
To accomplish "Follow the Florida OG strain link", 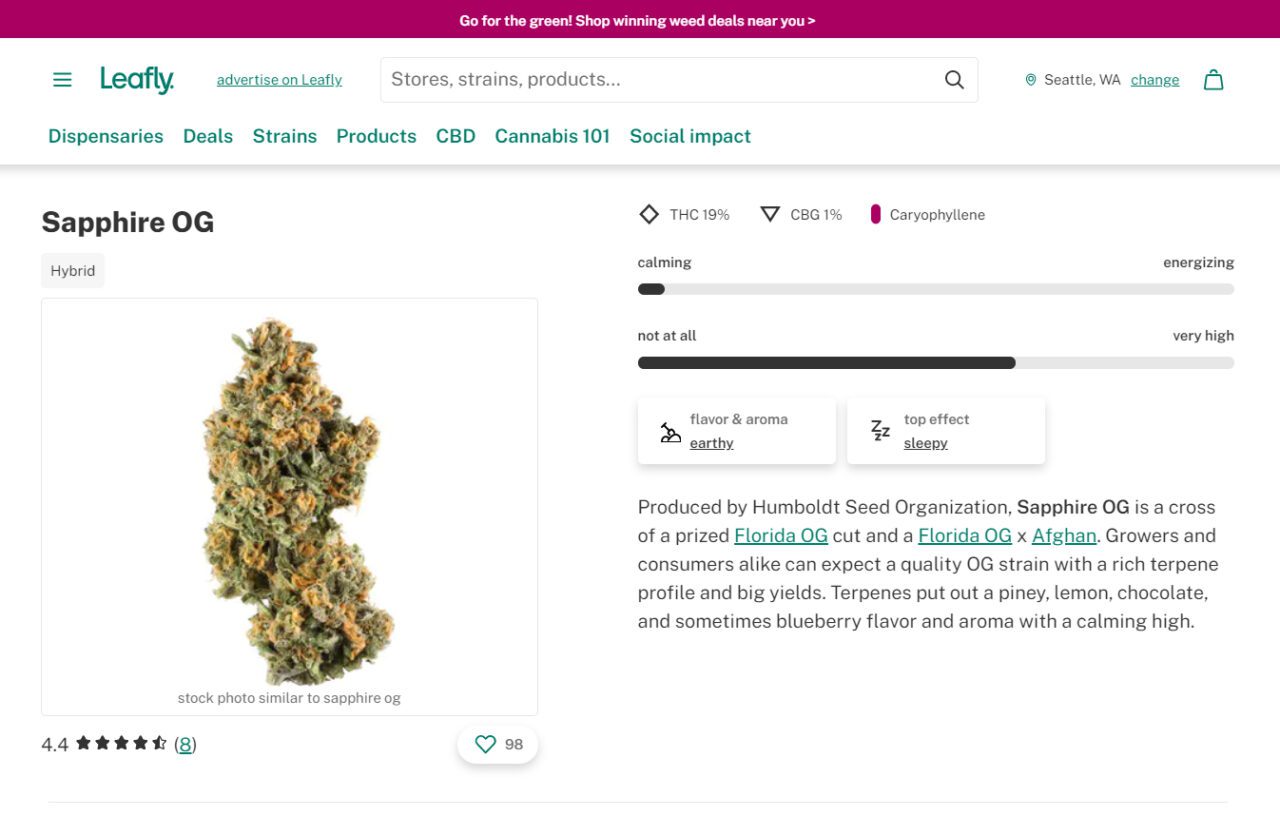I will pos(781,535).
